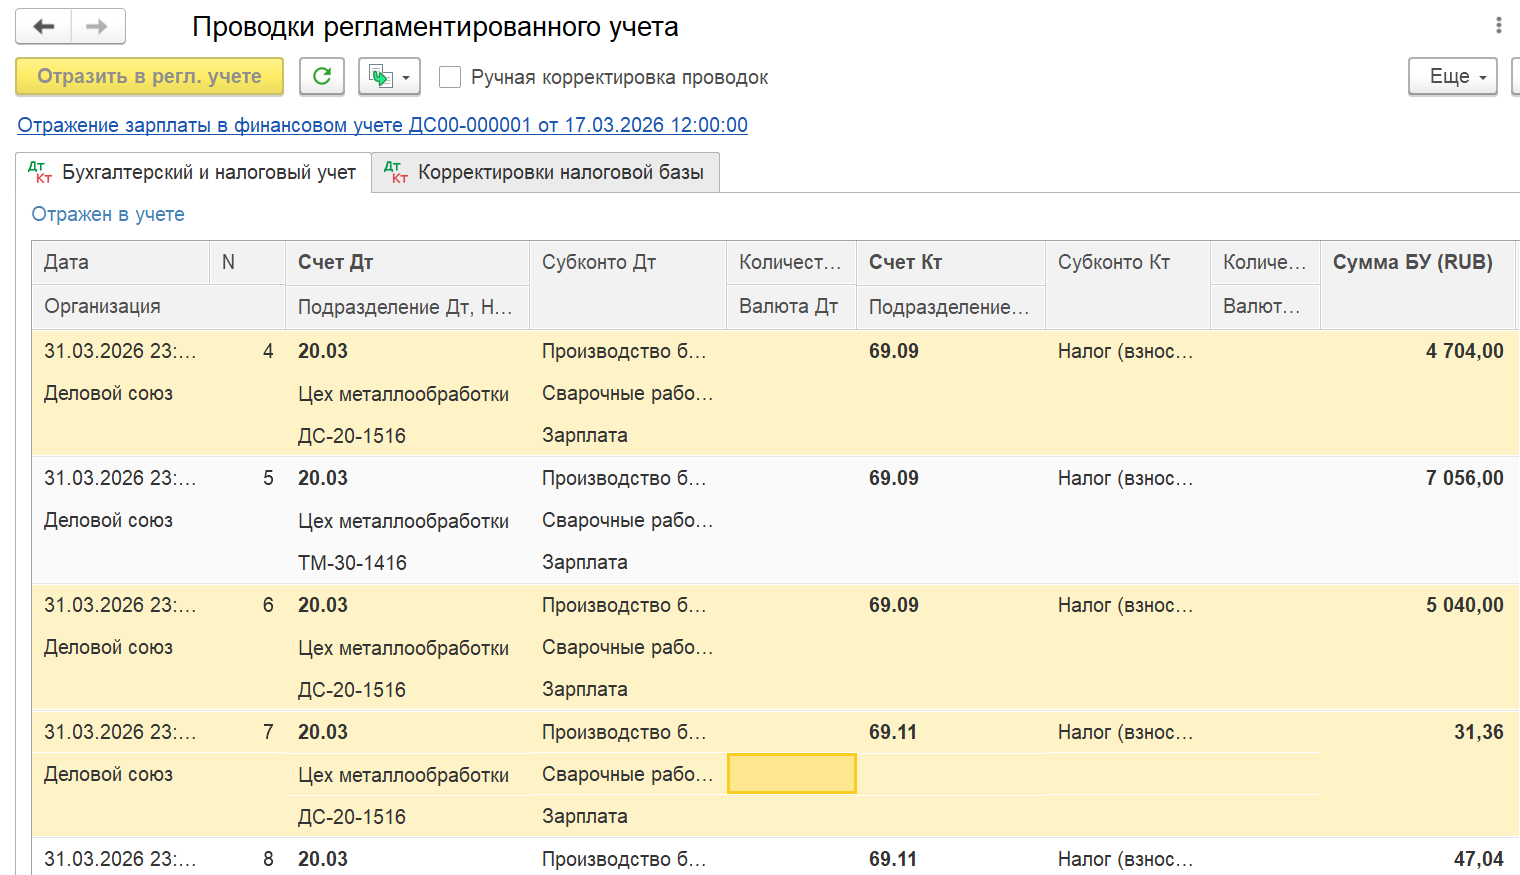Click the Дата column header
The width and height of the screenshot is (1520, 875).
[x=120, y=262]
